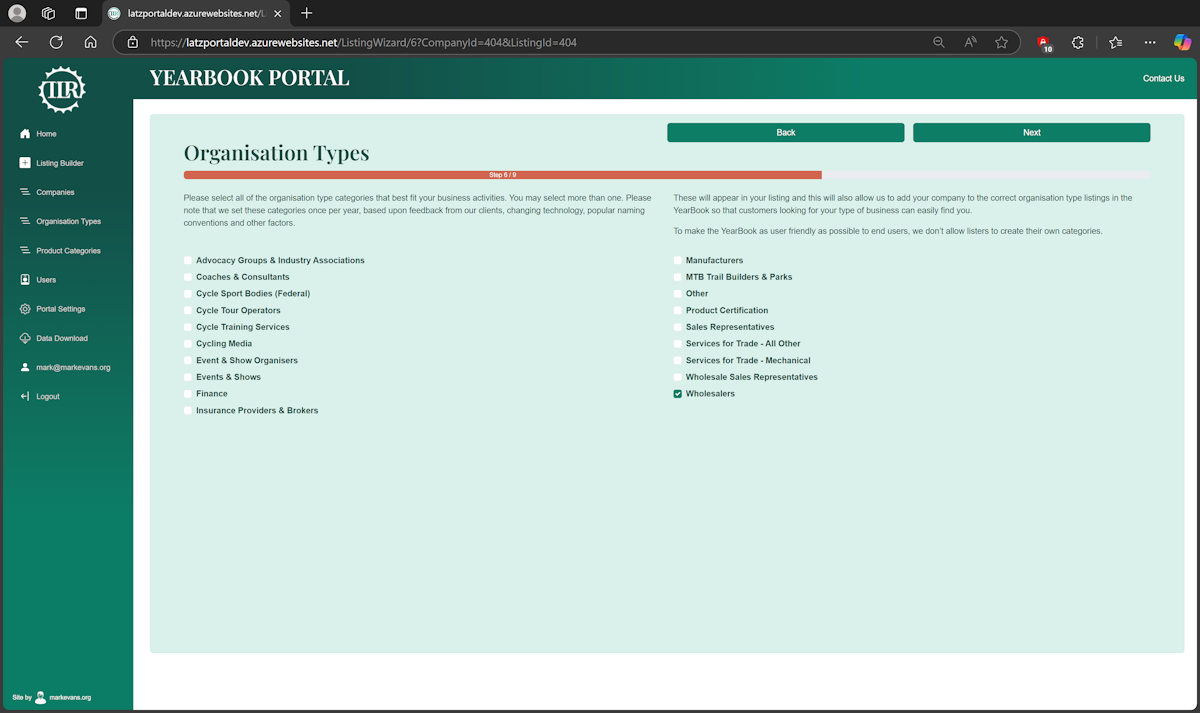The width and height of the screenshot is (1200, 713).
Task: Click the Companies list icon
Action: (x=25, y=192)
